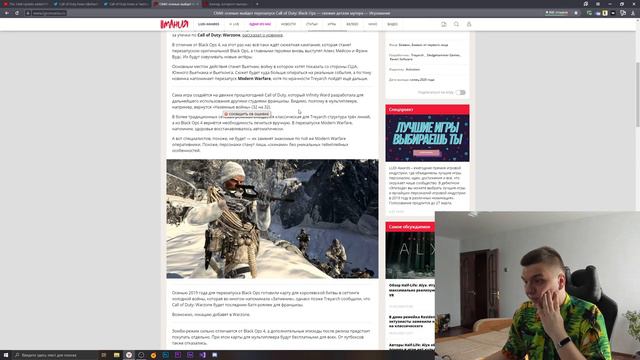Click the orange round taskbar icon
Image resolution: width=640 pixels, height=360 pixels.
point(153,355)
